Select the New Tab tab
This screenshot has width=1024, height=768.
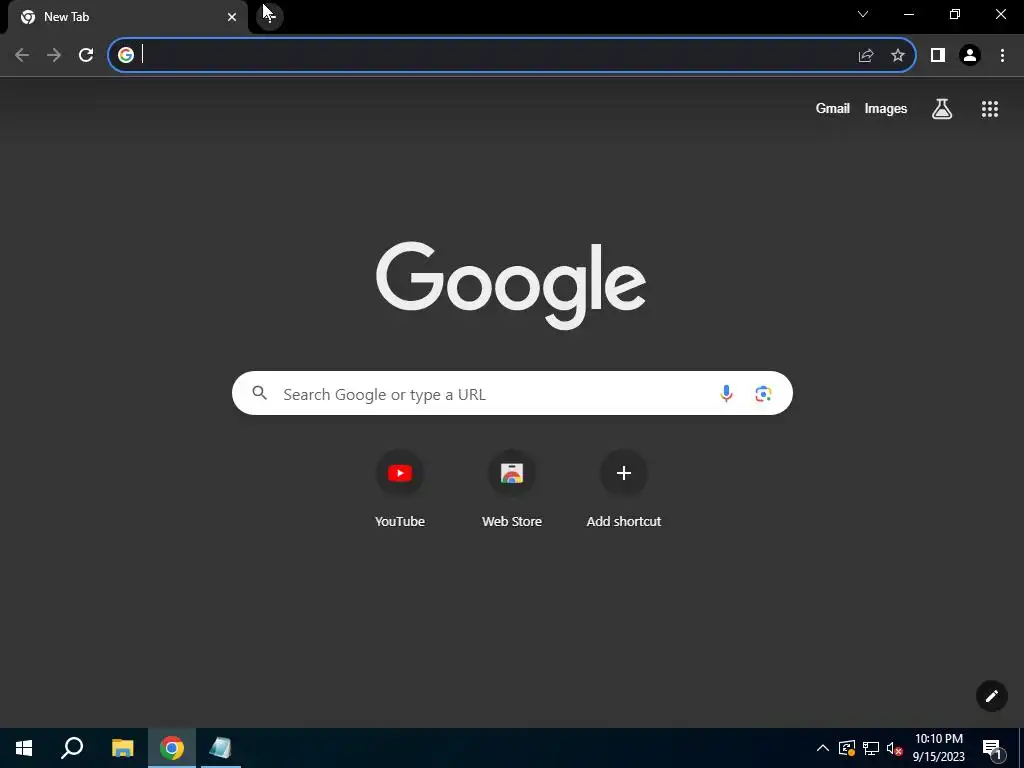pyautogui.click(x=127, y=17)
